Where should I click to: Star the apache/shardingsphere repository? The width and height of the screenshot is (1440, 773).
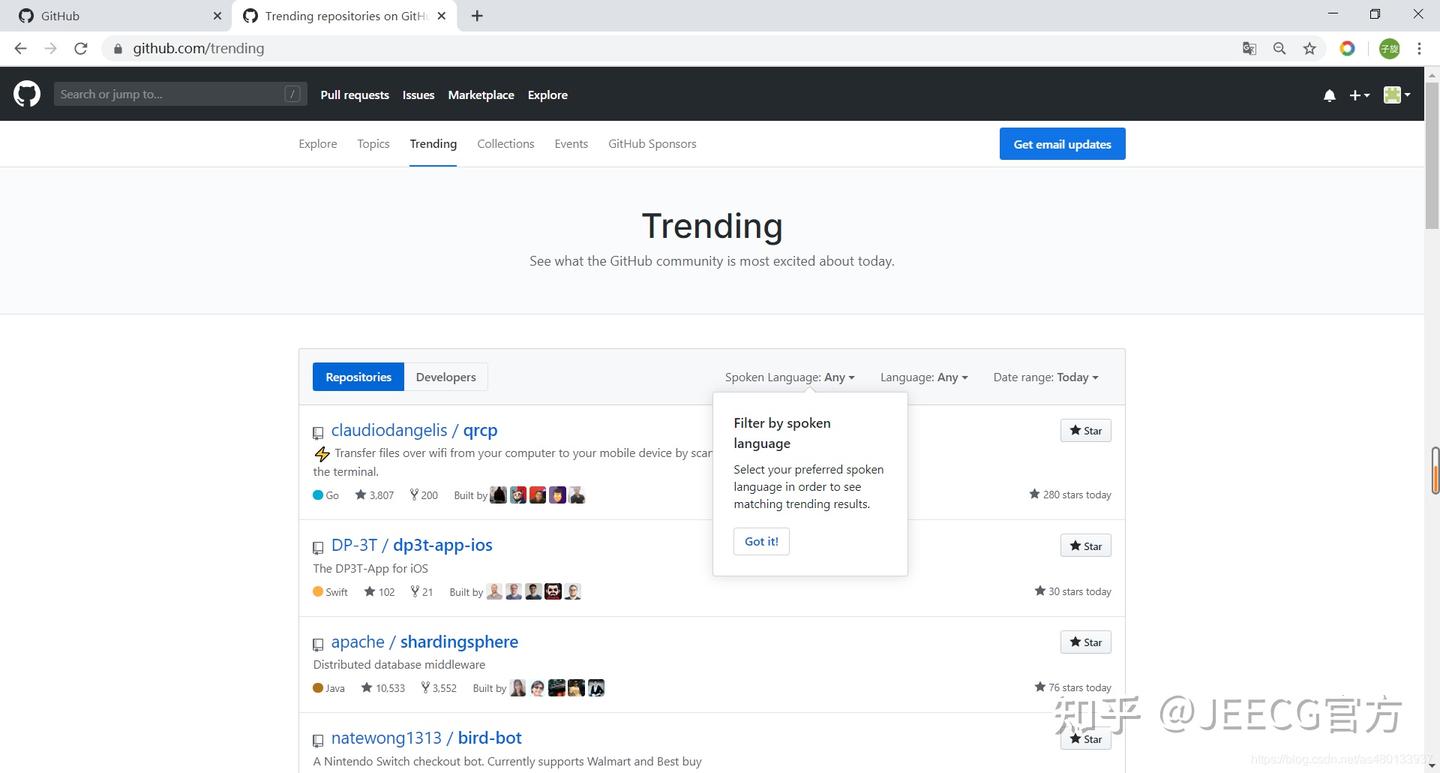[1085, 642]
